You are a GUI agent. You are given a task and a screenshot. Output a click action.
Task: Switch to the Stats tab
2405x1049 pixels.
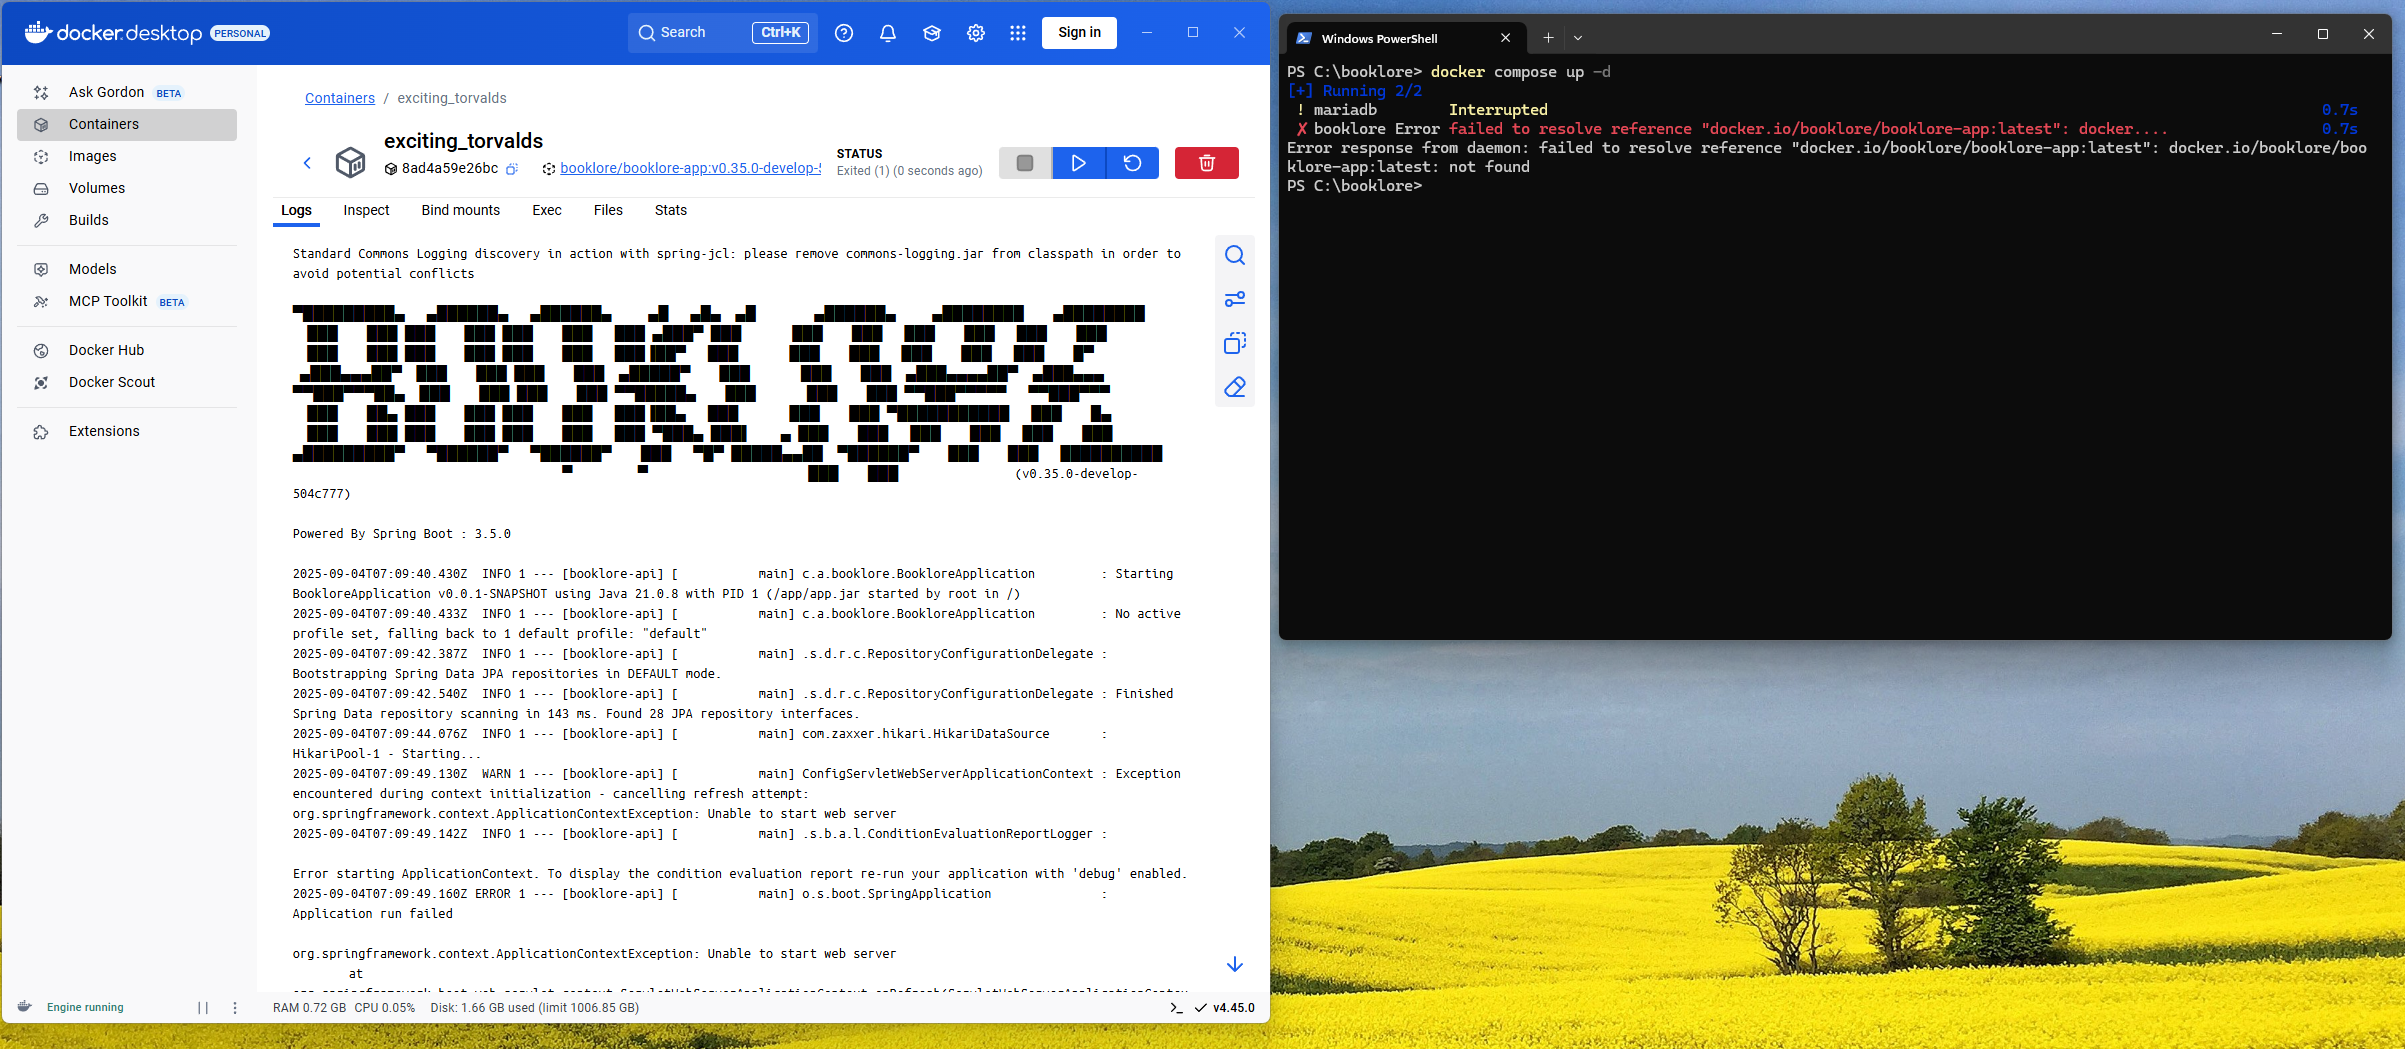[671, 210]
